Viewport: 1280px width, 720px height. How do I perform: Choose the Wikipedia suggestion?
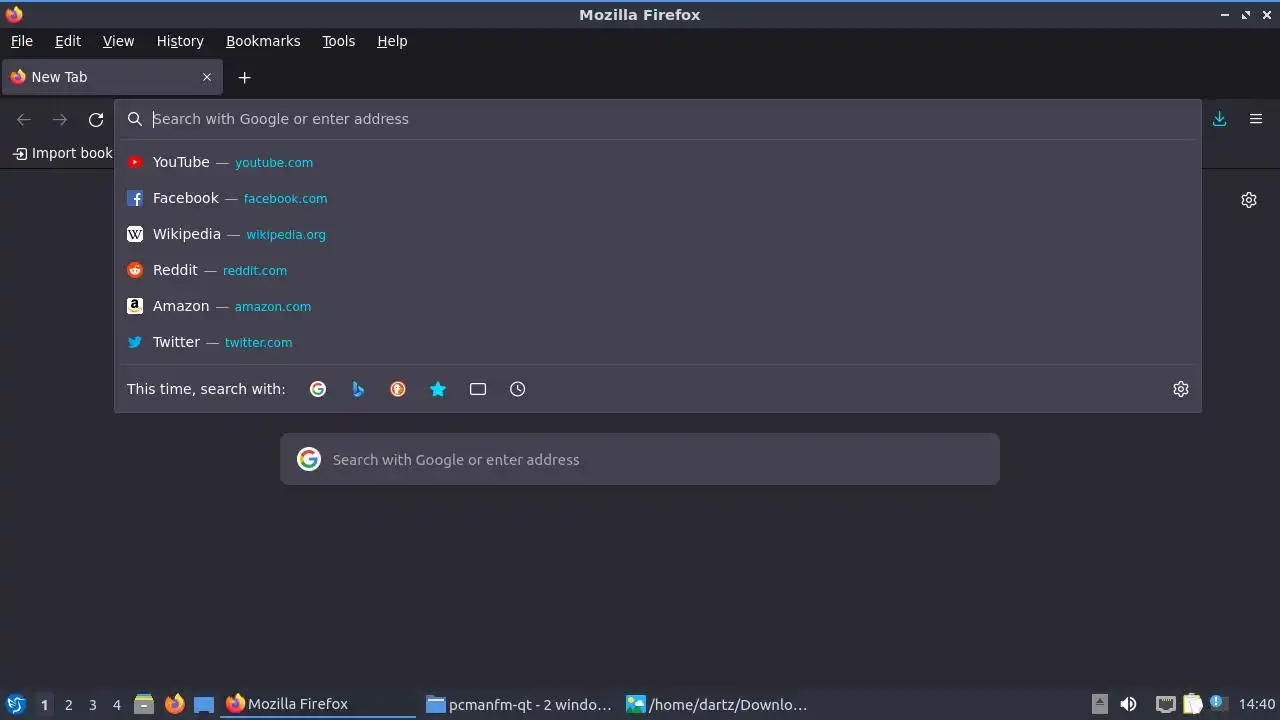pos(657,234)
